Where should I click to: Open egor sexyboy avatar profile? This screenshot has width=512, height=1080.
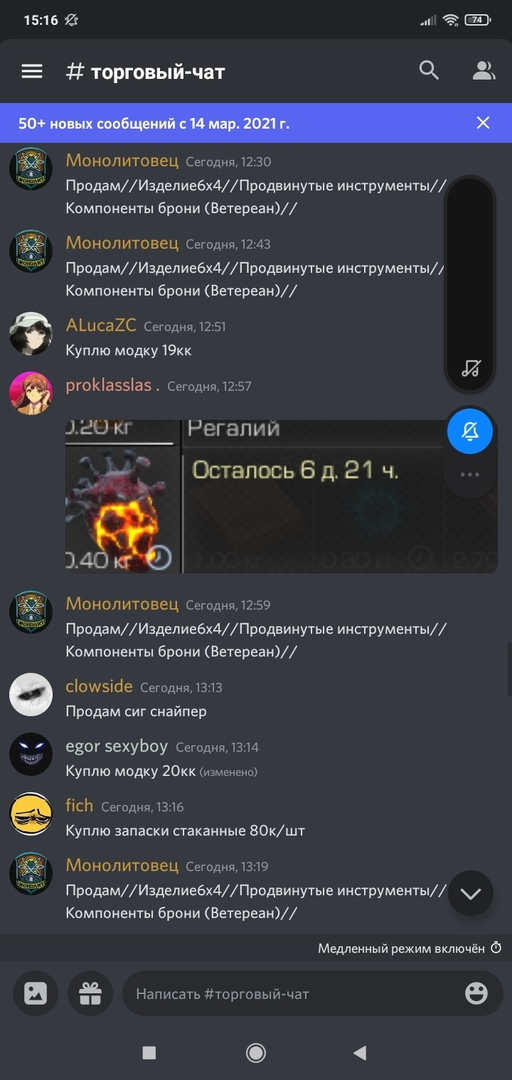tap(31, 755)
